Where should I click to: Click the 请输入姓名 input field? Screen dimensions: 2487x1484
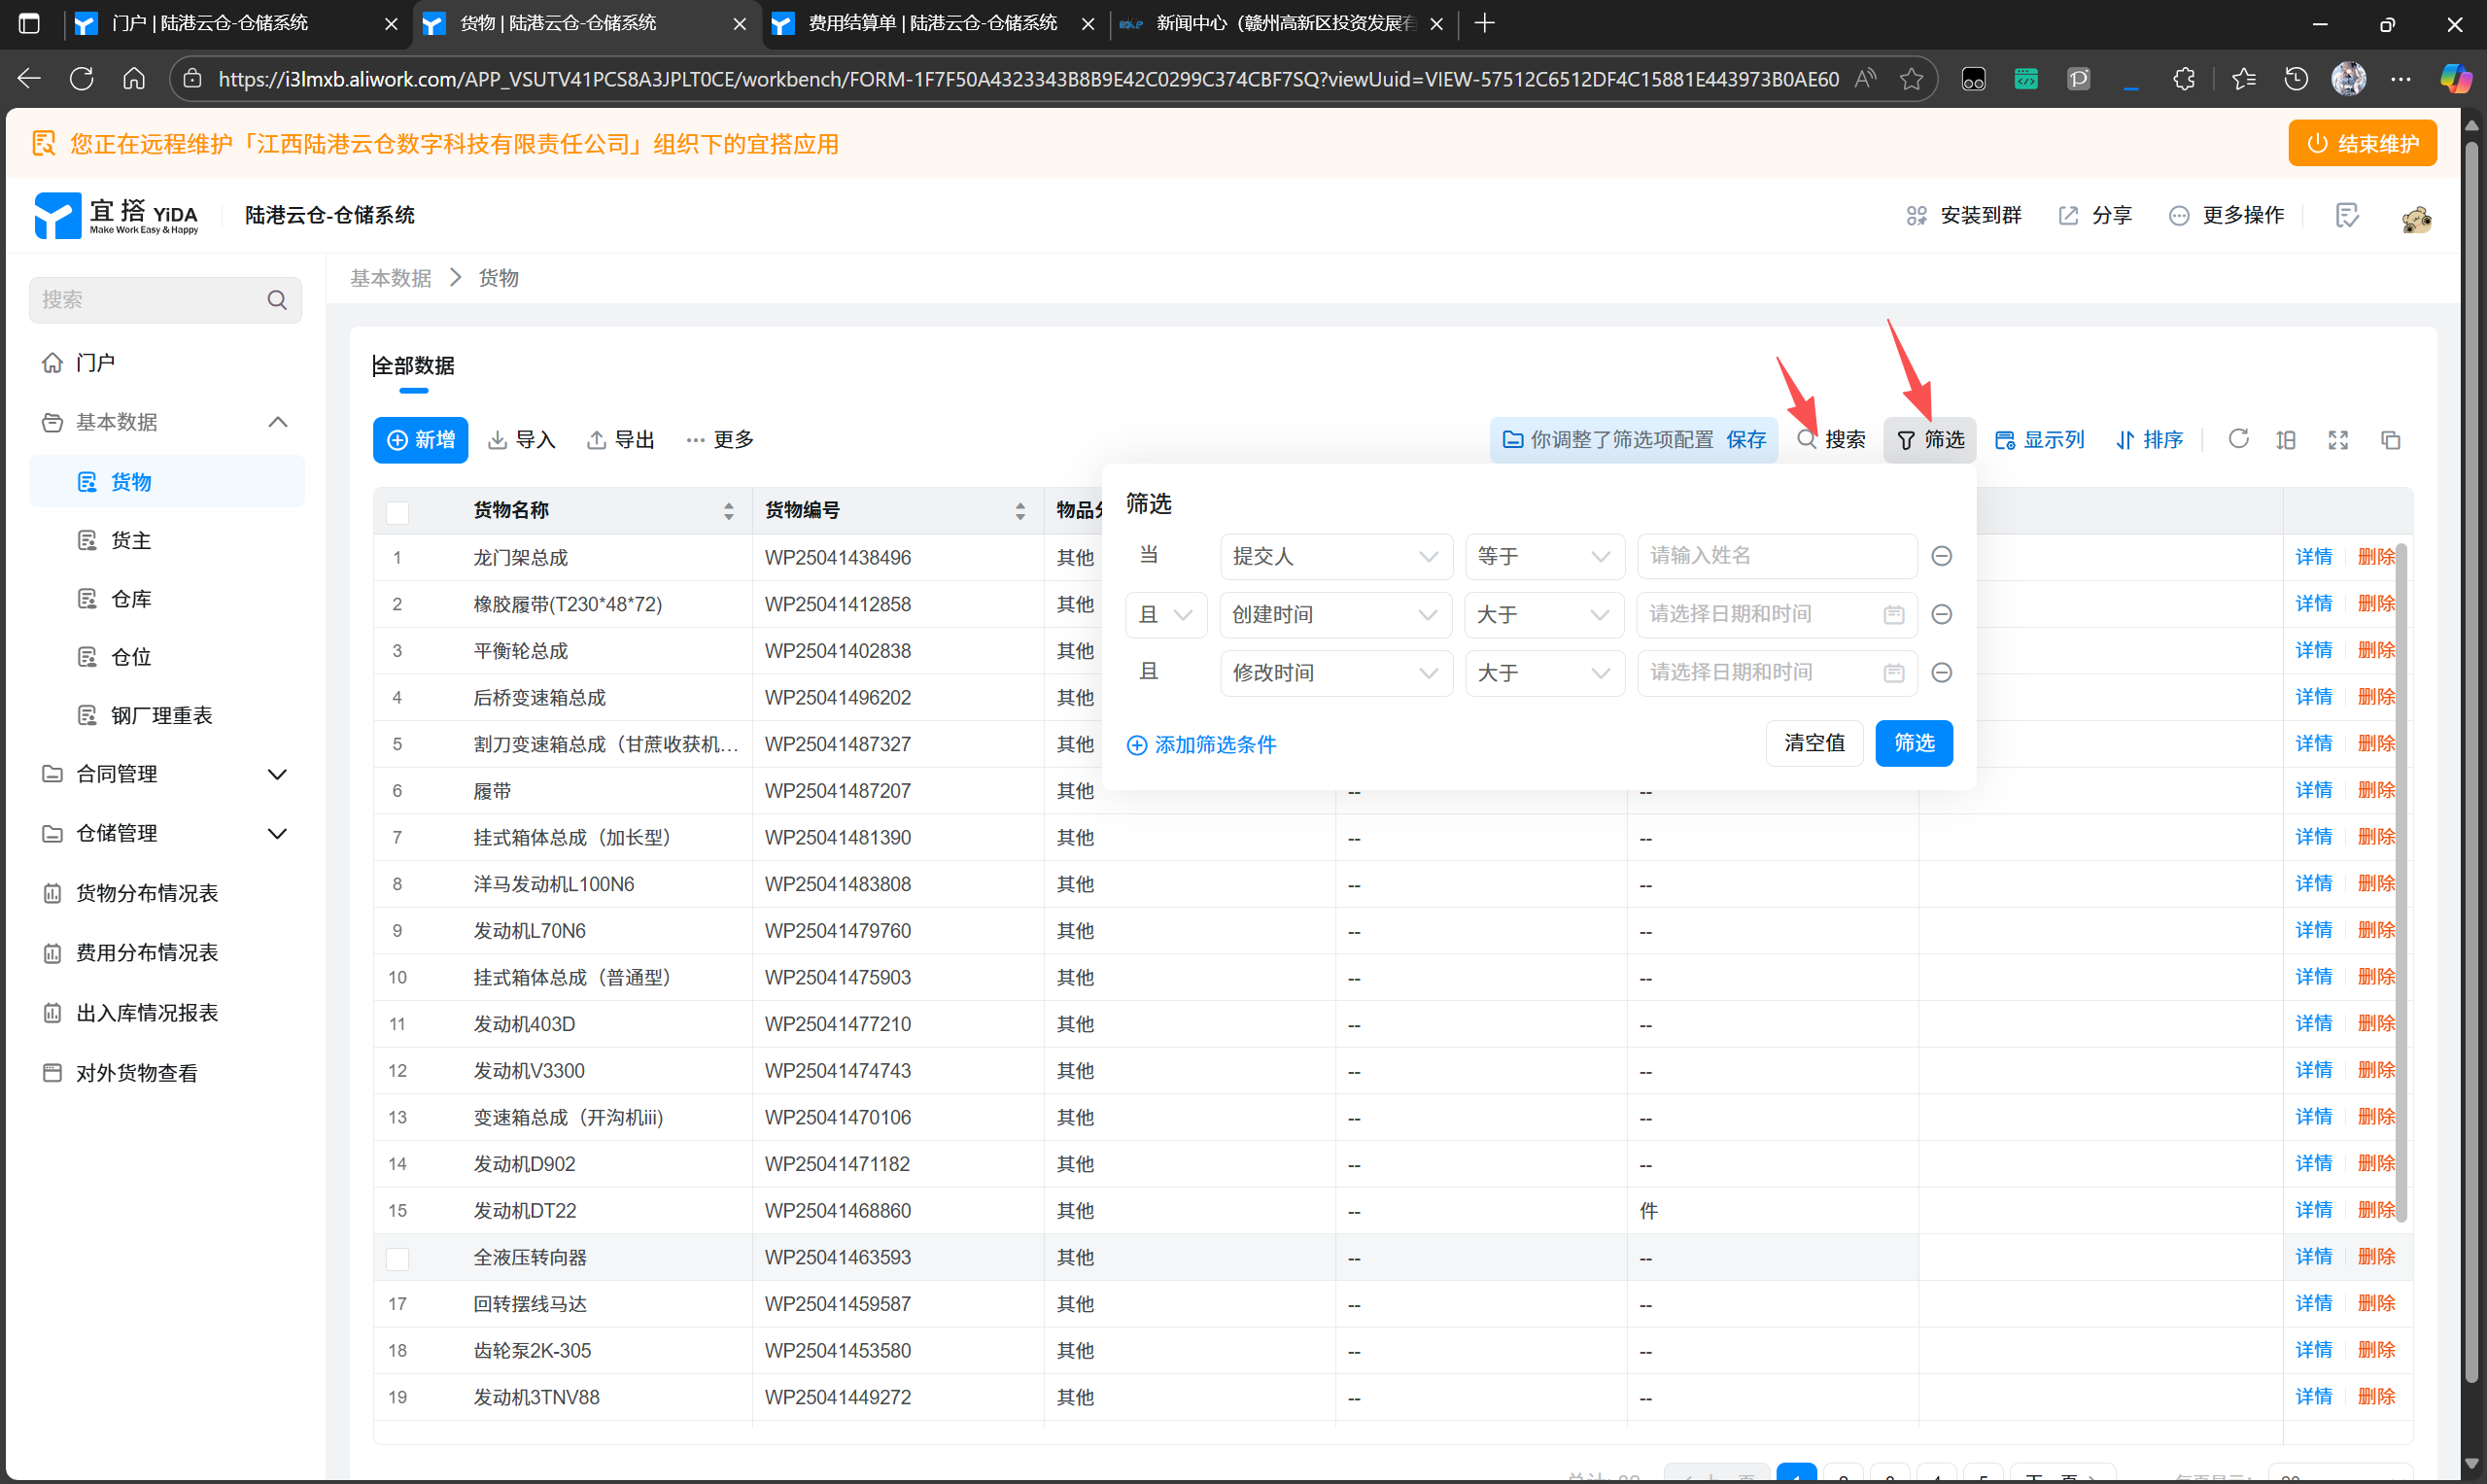(x=1775, y=556)
